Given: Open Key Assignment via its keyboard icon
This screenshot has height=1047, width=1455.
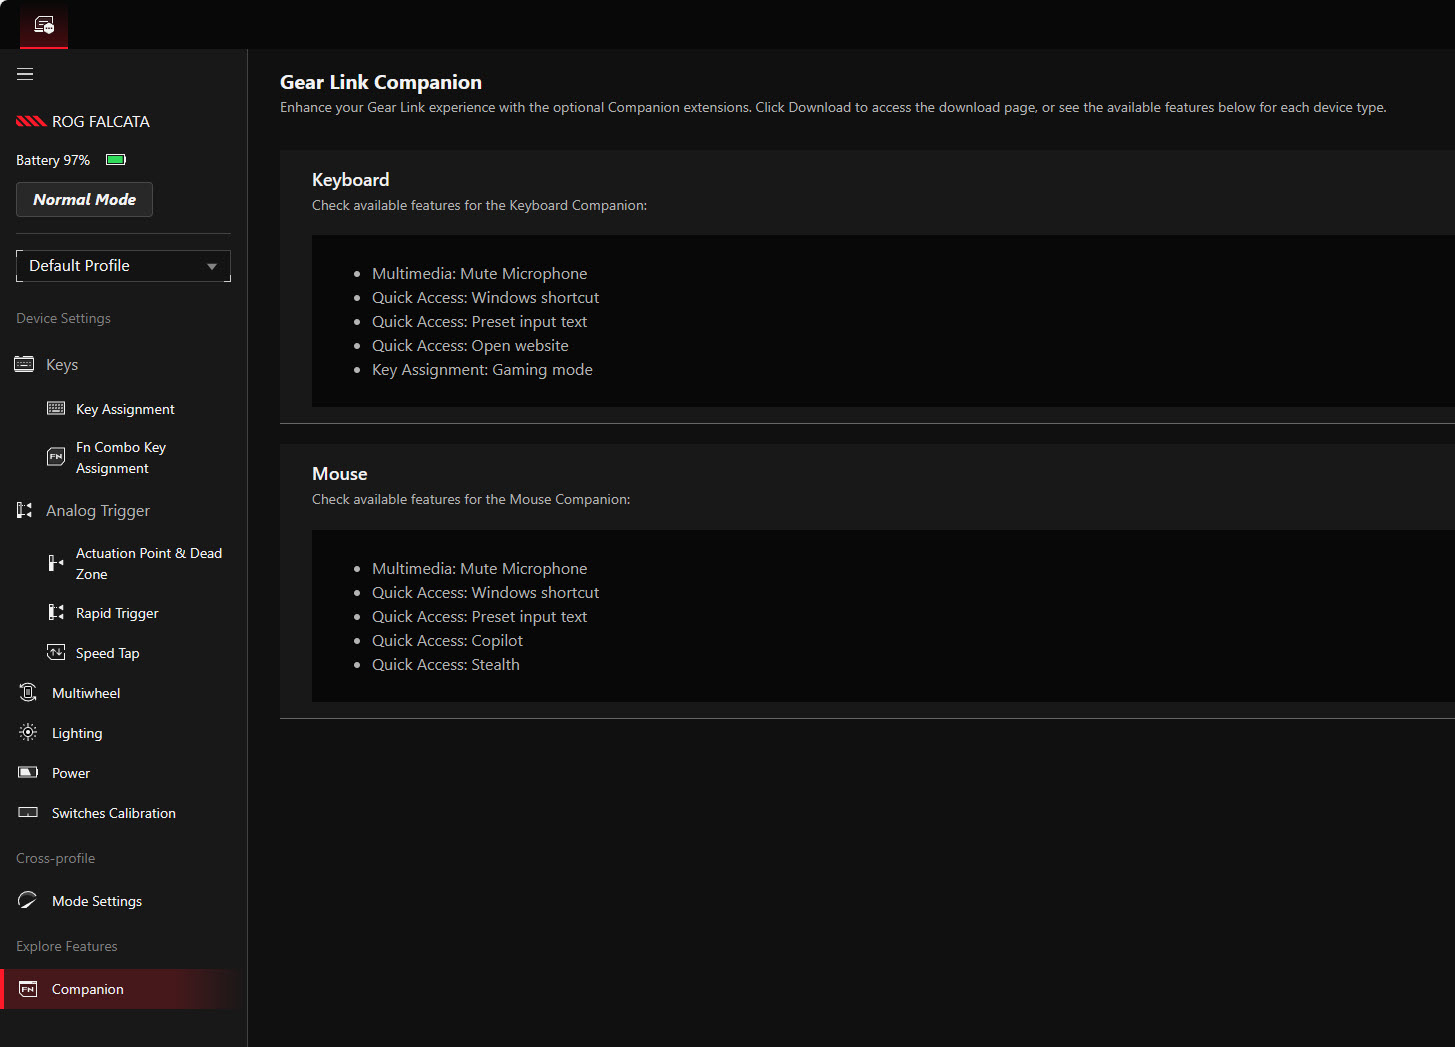Looking at the screenshot, I should point(56,408).
